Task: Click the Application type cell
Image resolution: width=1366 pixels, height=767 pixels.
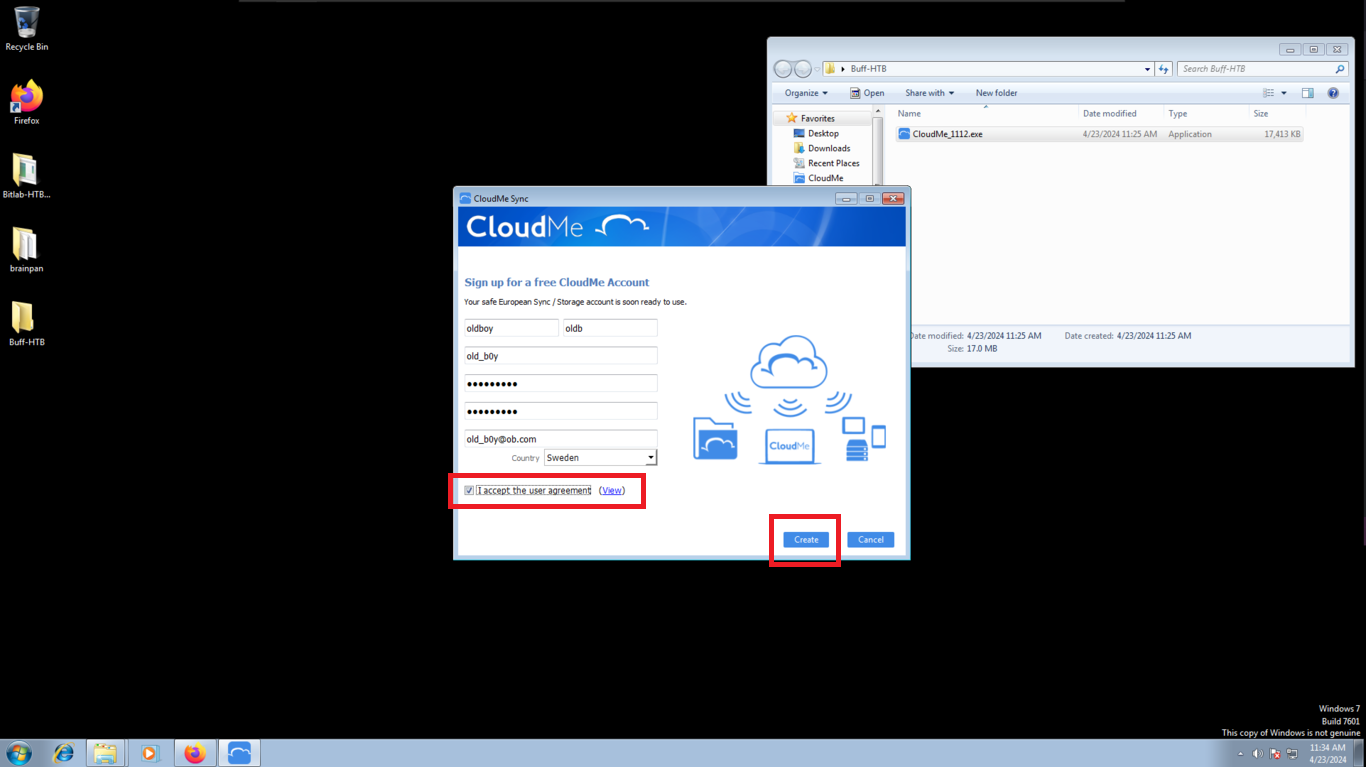Action: (1190, 134)
